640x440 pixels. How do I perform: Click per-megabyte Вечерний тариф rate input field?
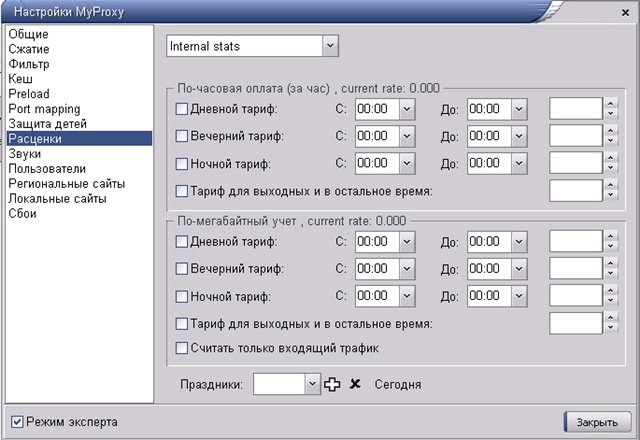(576, 268)
